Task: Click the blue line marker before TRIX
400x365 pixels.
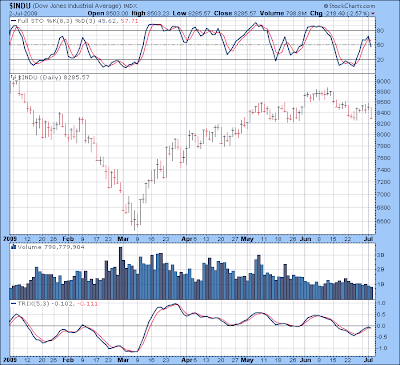Action: coord(13,304)
